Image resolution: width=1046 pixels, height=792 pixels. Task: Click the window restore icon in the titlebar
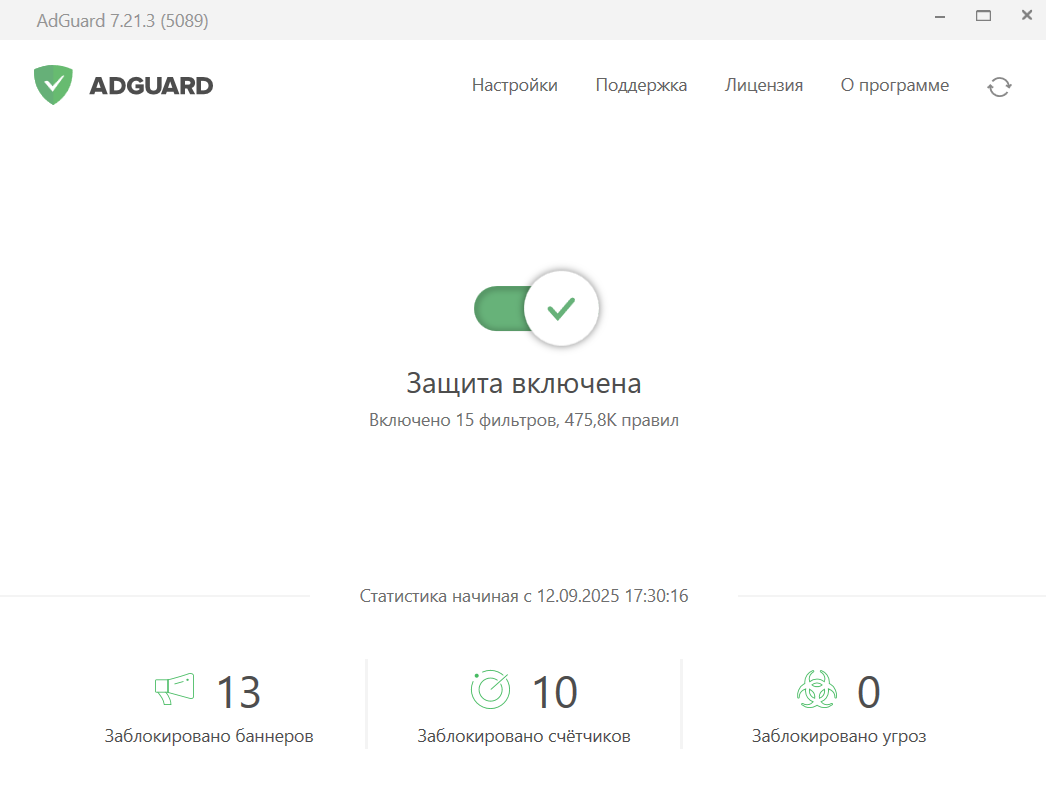tap(983, 17)
